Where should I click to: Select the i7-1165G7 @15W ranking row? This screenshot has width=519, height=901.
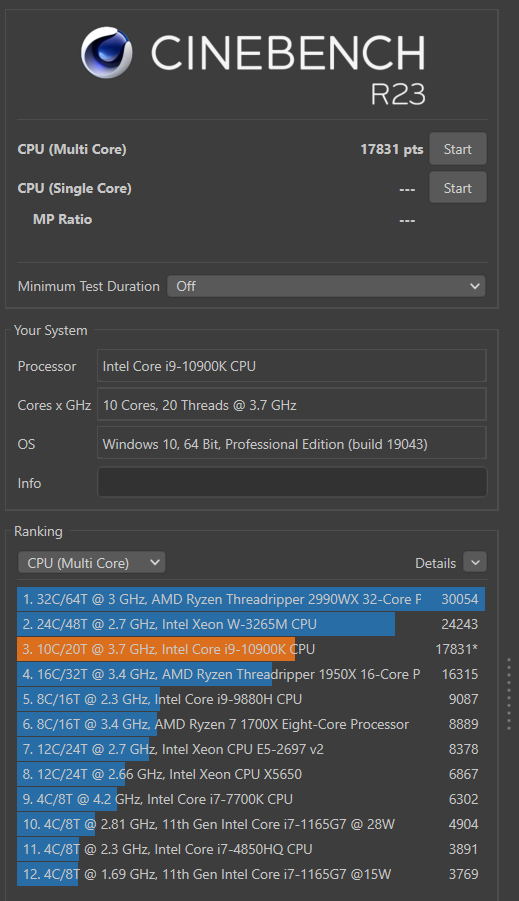tap(251, 874)
